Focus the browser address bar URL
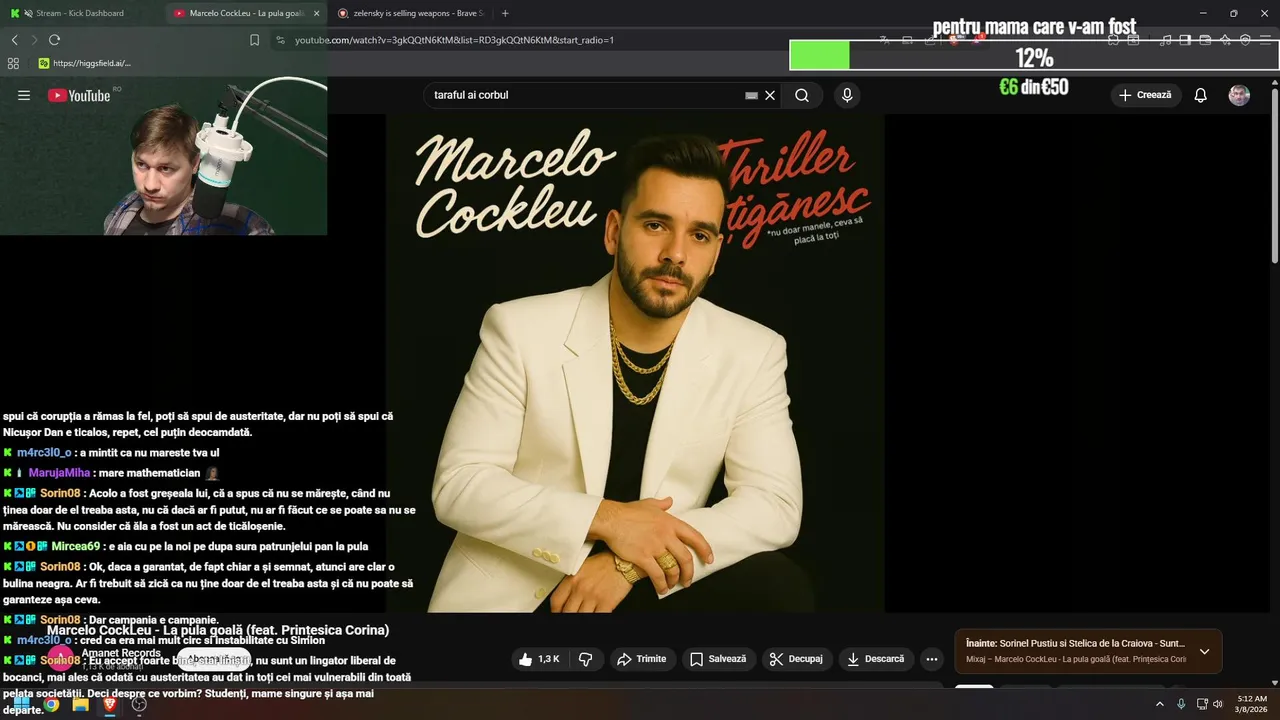 (x=454, y=40)
